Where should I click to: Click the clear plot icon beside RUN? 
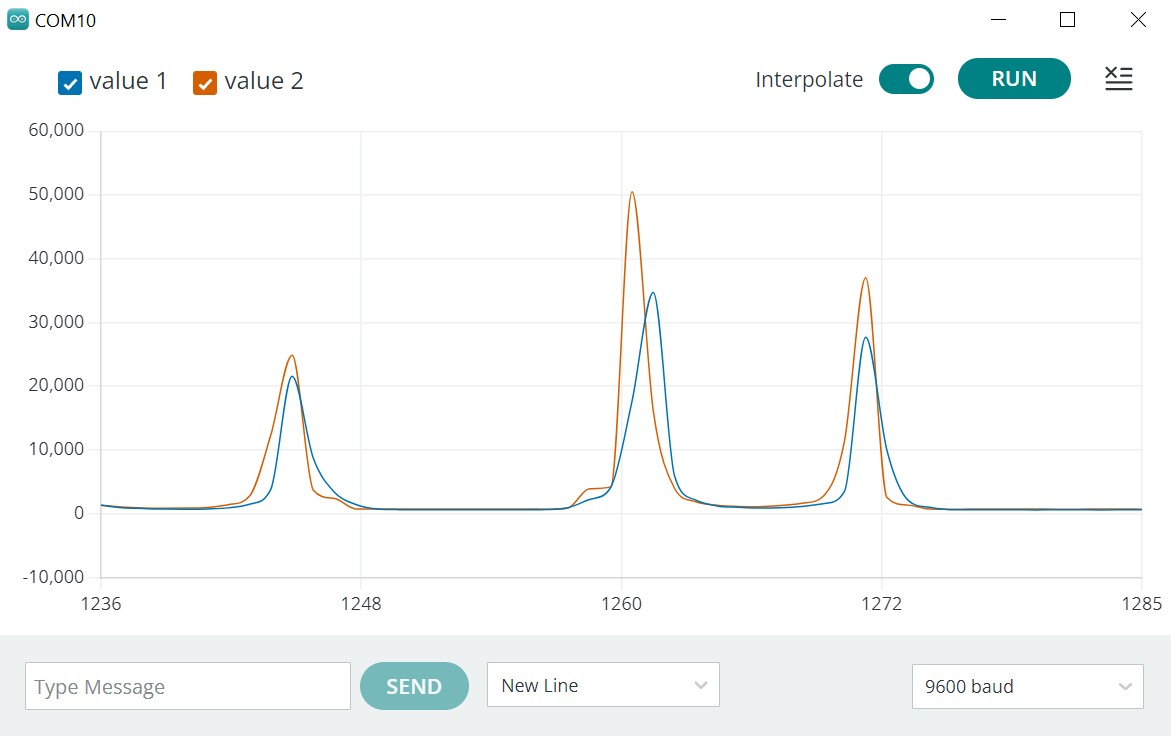pos(1118,79)
